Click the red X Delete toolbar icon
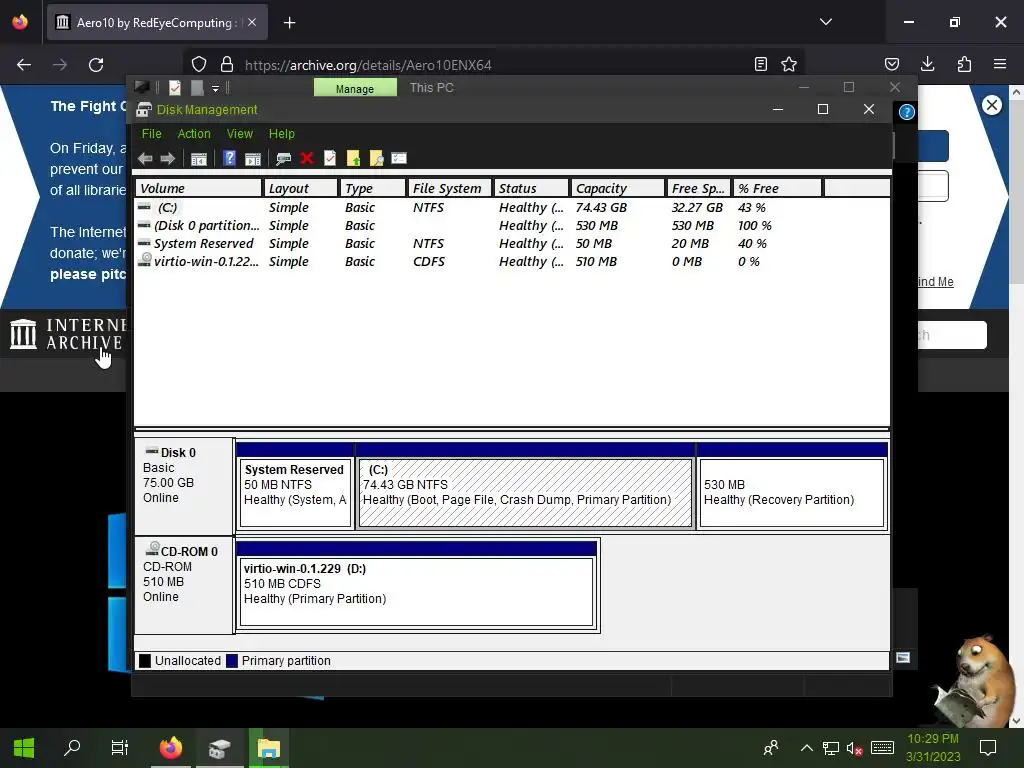The width and height of the screenshot is (1024, 768). (306, 158)
